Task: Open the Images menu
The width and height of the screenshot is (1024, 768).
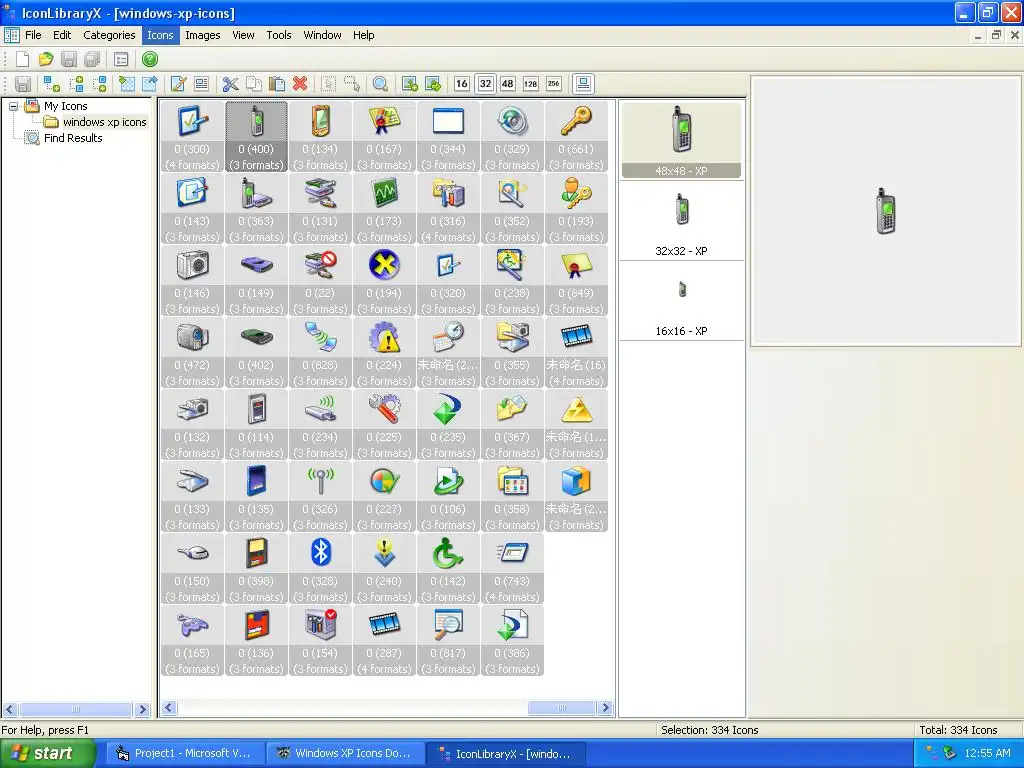Action: point(202,35)
